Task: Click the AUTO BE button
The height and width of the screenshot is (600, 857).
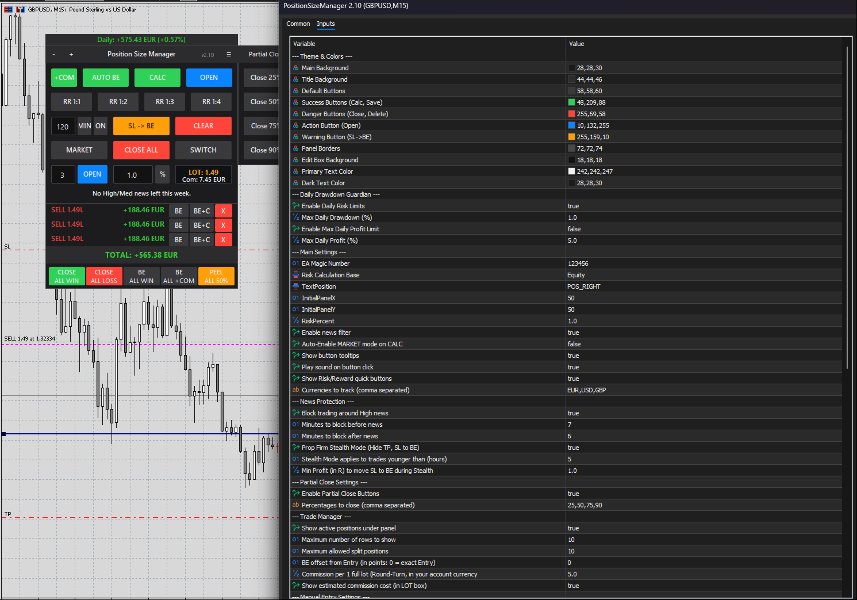Action: (x=105, y=78)
